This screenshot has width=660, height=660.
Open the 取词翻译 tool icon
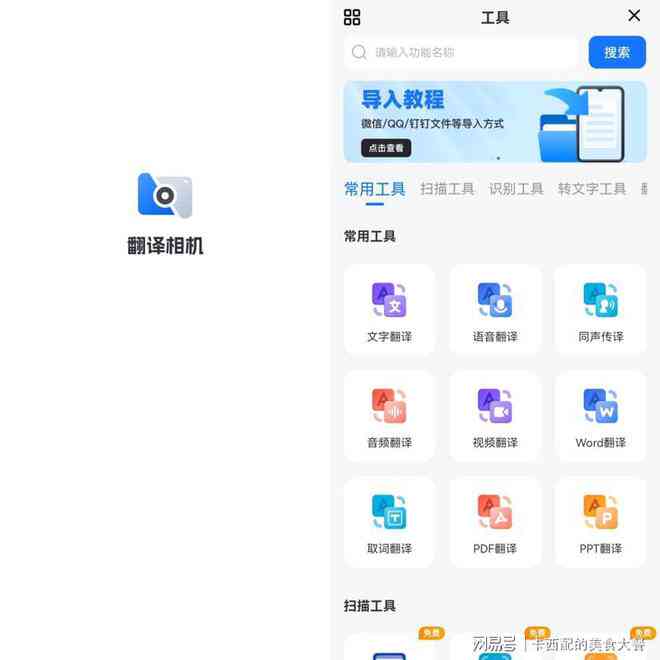click(389, 512)
